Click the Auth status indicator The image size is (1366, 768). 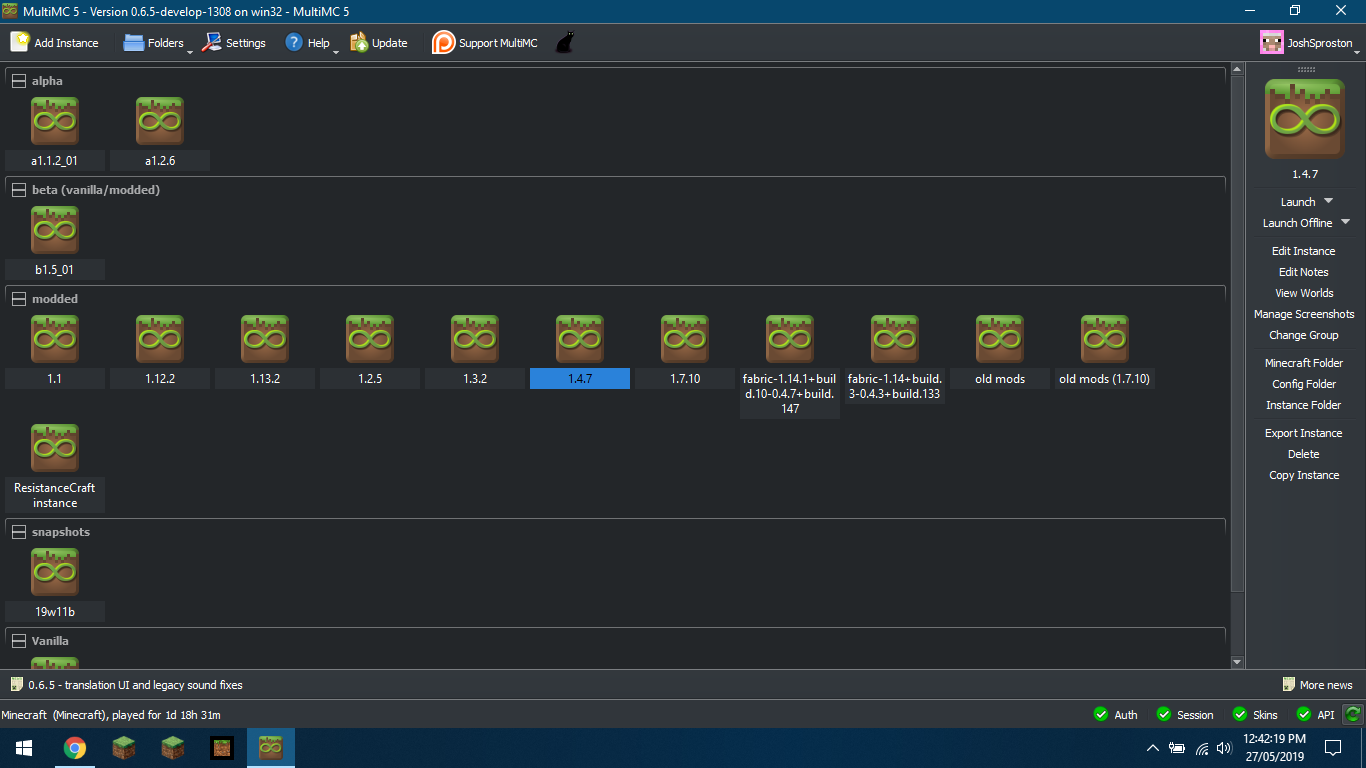(x=1115, y=714)
